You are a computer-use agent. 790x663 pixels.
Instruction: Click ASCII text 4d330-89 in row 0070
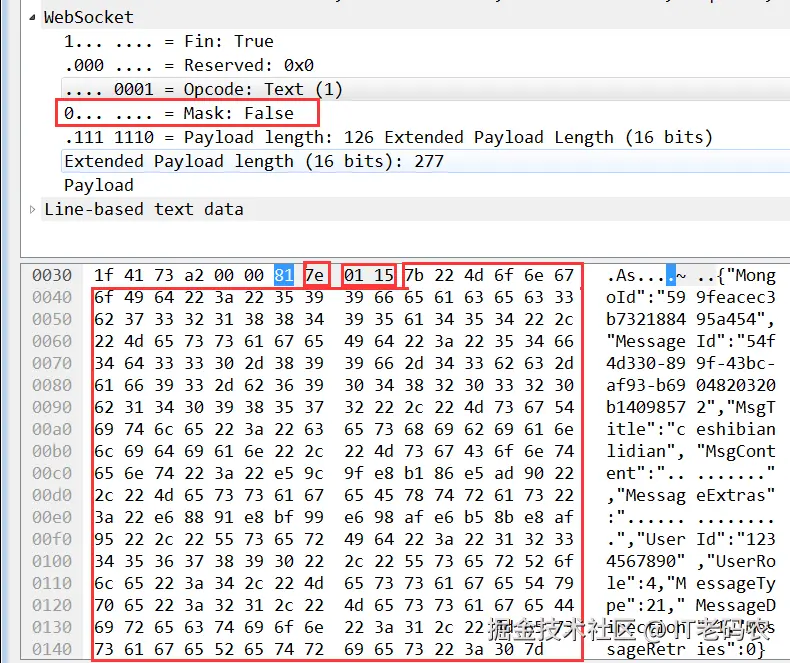coord(646,363)
